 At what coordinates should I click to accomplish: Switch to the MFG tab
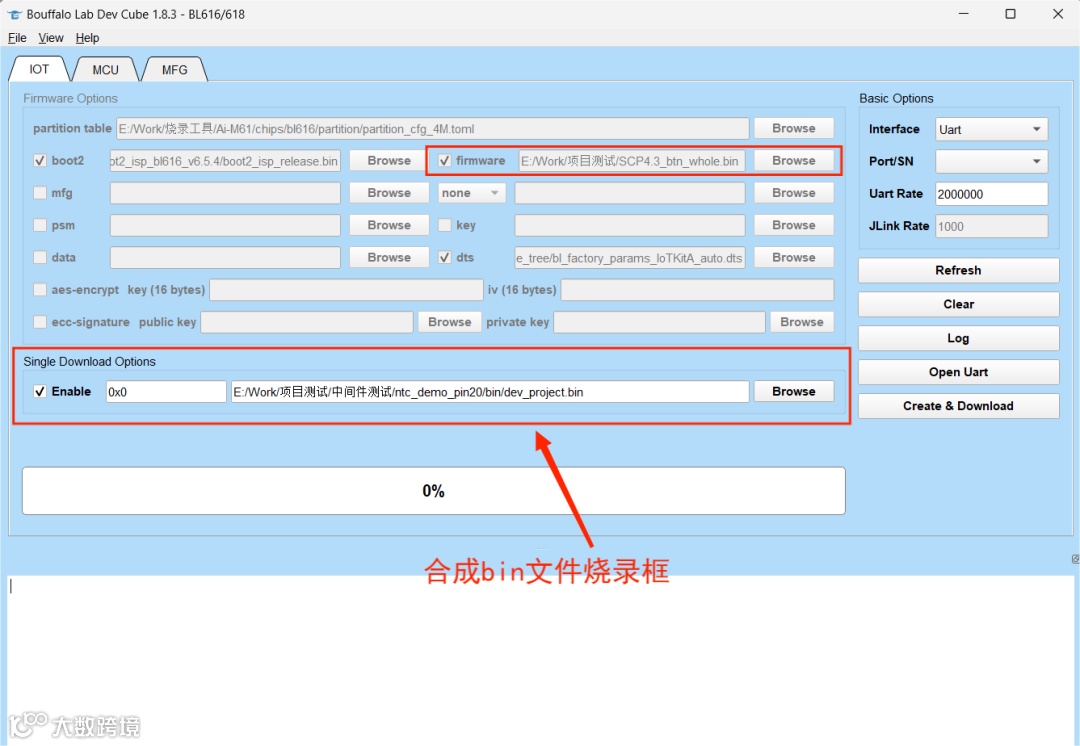pyautogui.click(x=174, y=69)
